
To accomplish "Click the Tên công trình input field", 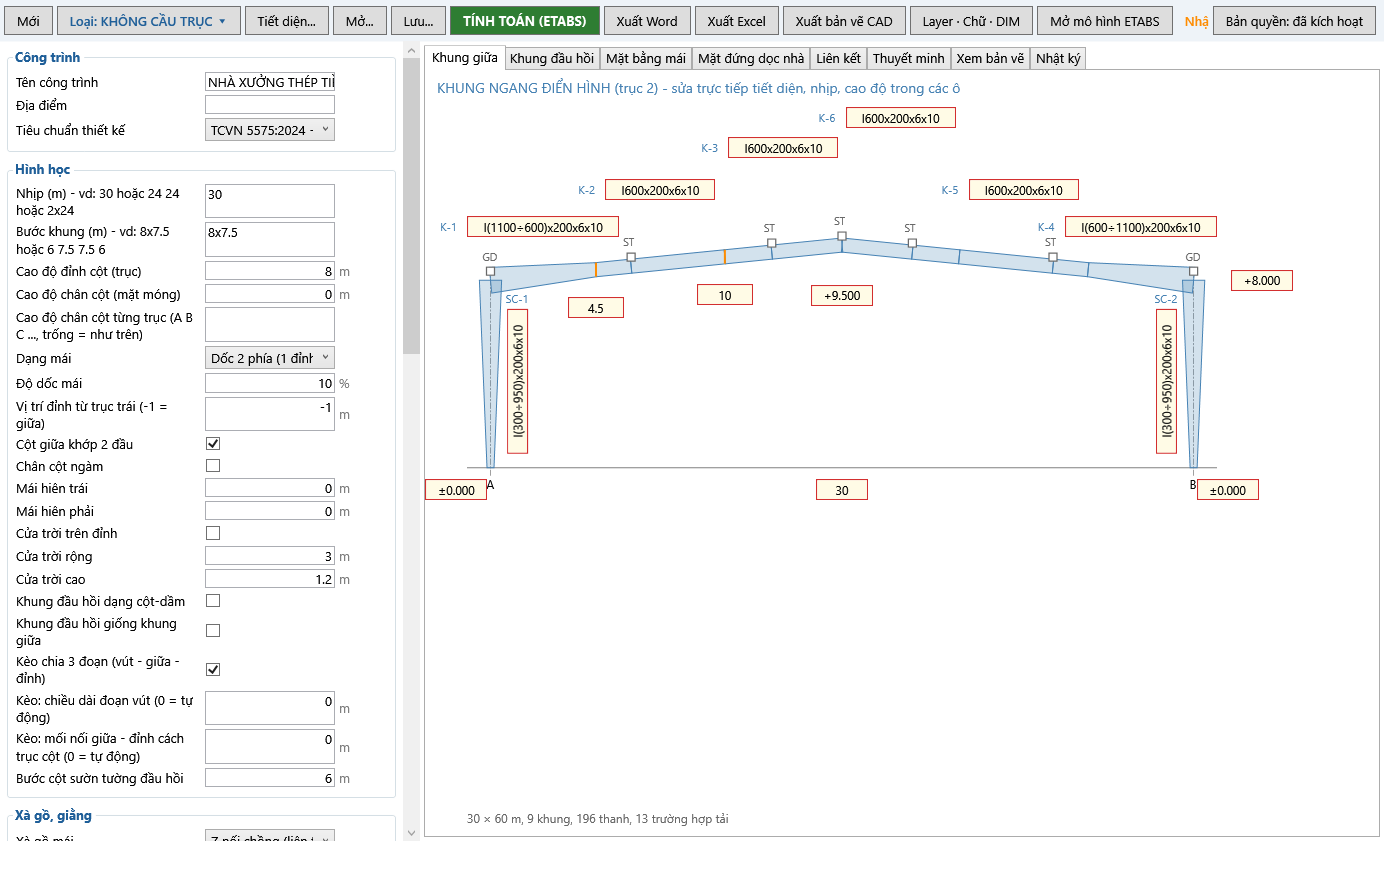I will (x=270, y=82).
